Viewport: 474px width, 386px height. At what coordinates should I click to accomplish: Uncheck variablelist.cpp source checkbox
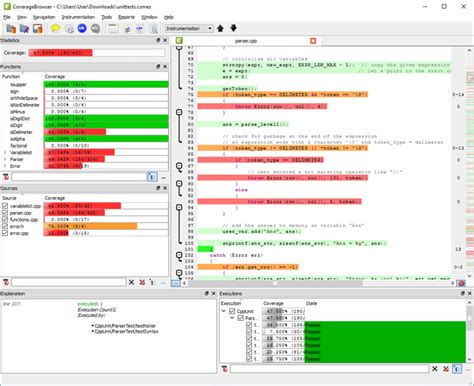[x=5, y=206]
